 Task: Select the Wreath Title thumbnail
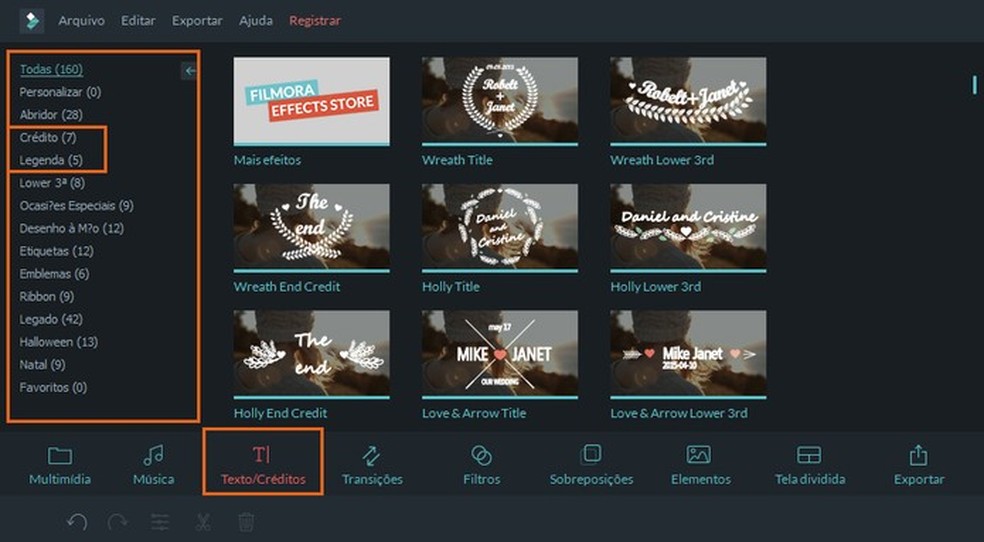(500, 101)
